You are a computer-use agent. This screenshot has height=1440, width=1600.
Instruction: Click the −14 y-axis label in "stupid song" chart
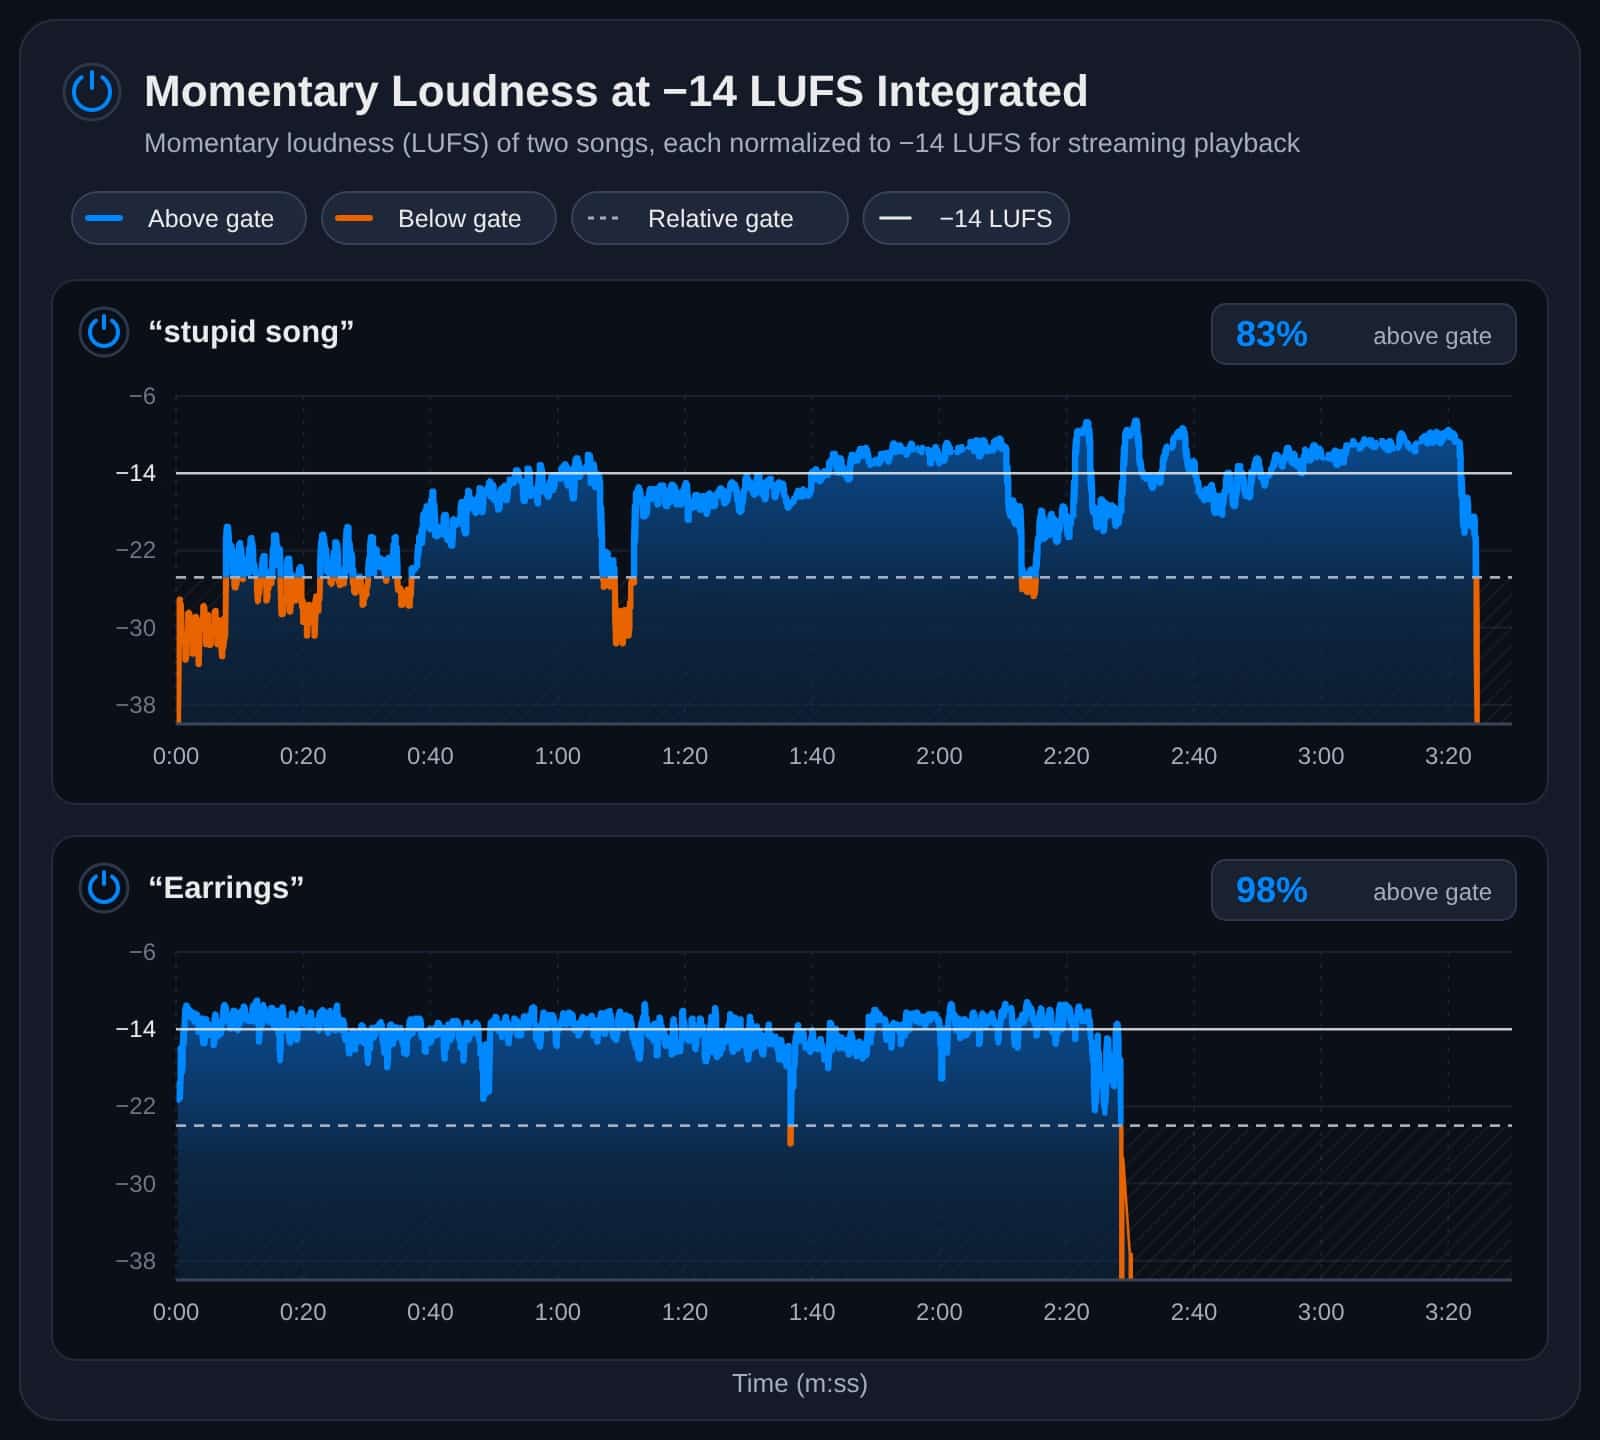point(136,473)
